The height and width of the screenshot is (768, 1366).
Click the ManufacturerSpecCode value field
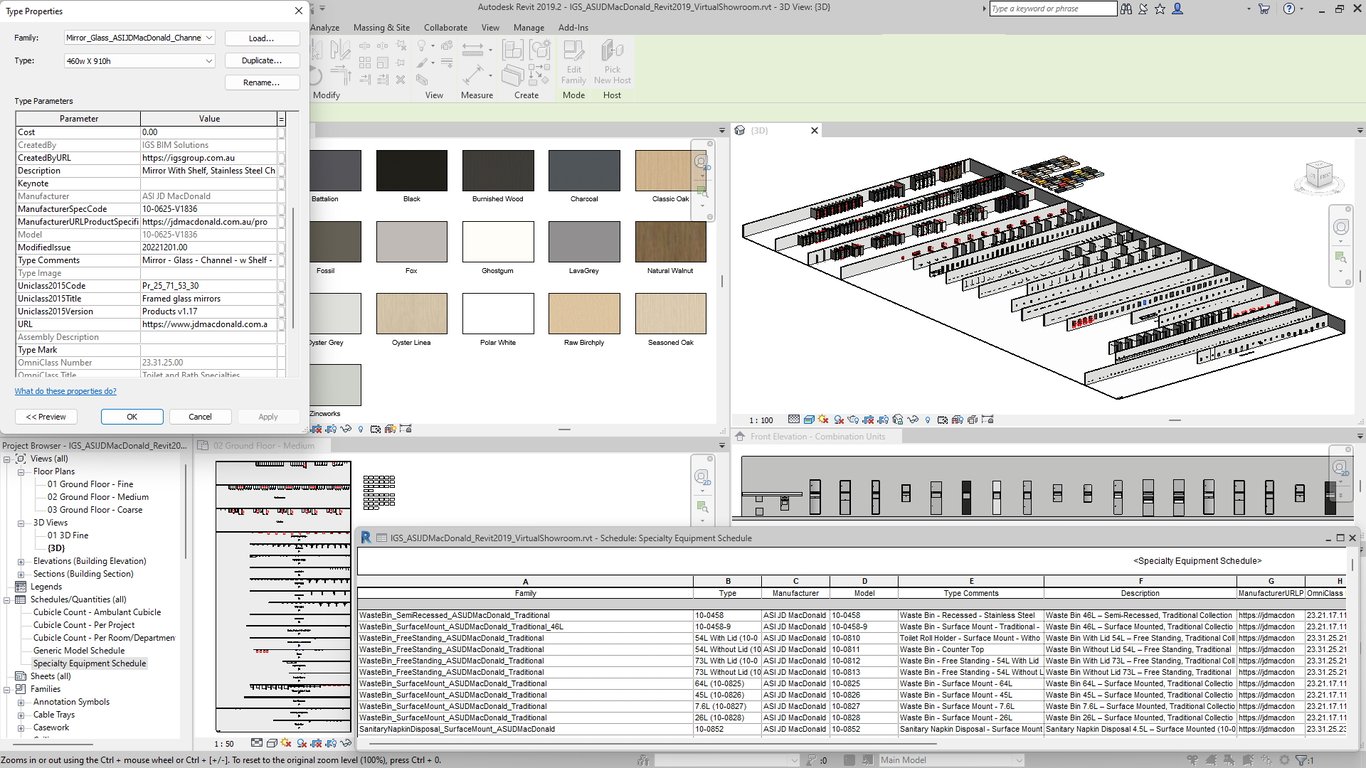tap(208, 209)
